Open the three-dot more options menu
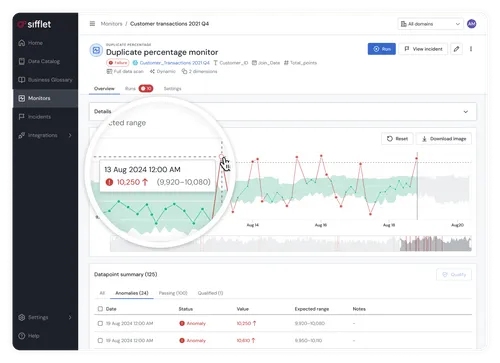Viewport: 500px width, 363px height. click(471, 49)
